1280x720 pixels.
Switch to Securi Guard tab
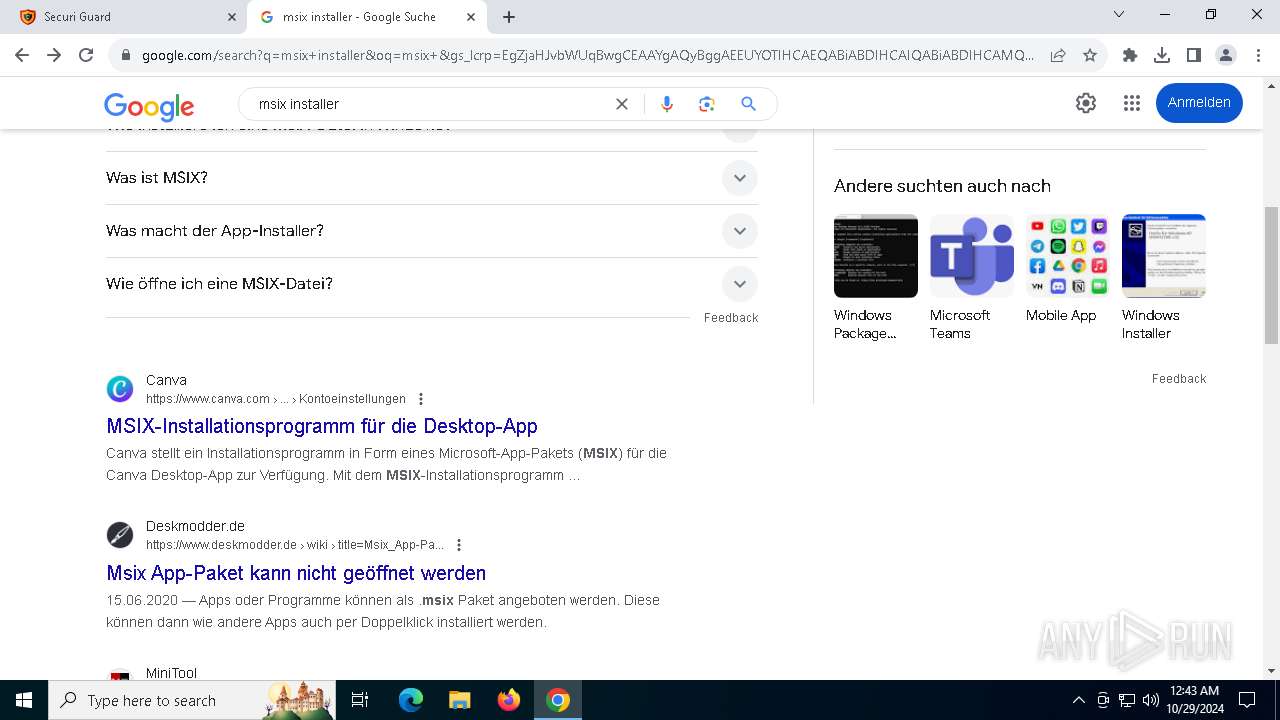[x=125, y=17]
